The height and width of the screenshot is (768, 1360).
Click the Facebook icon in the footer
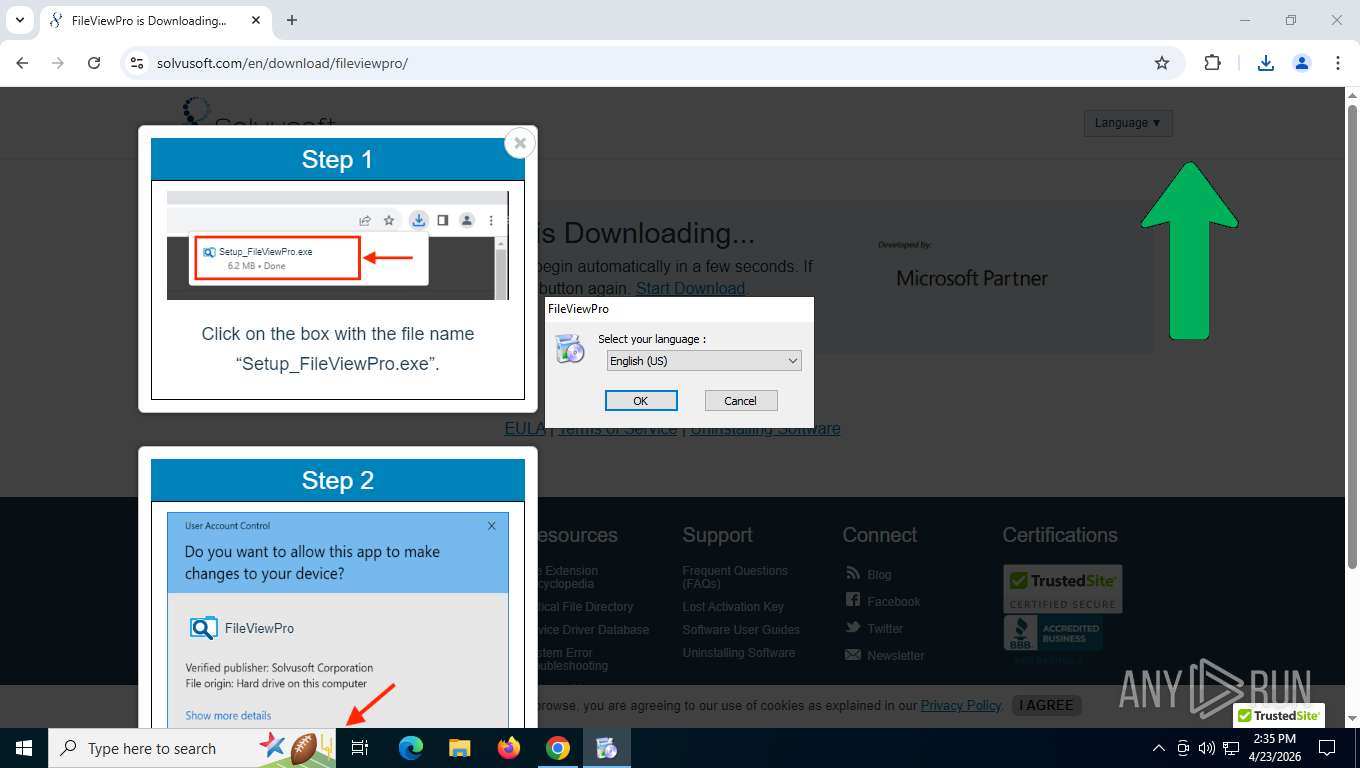click(x=853, y=600)
